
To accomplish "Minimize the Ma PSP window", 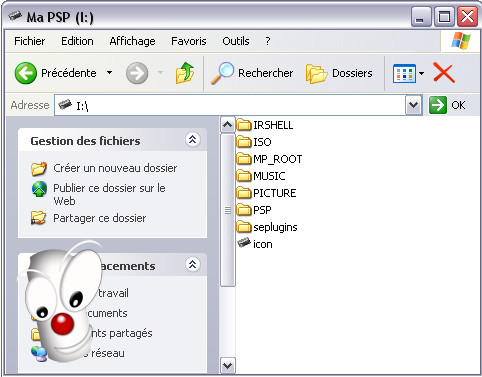I will 421,17.
